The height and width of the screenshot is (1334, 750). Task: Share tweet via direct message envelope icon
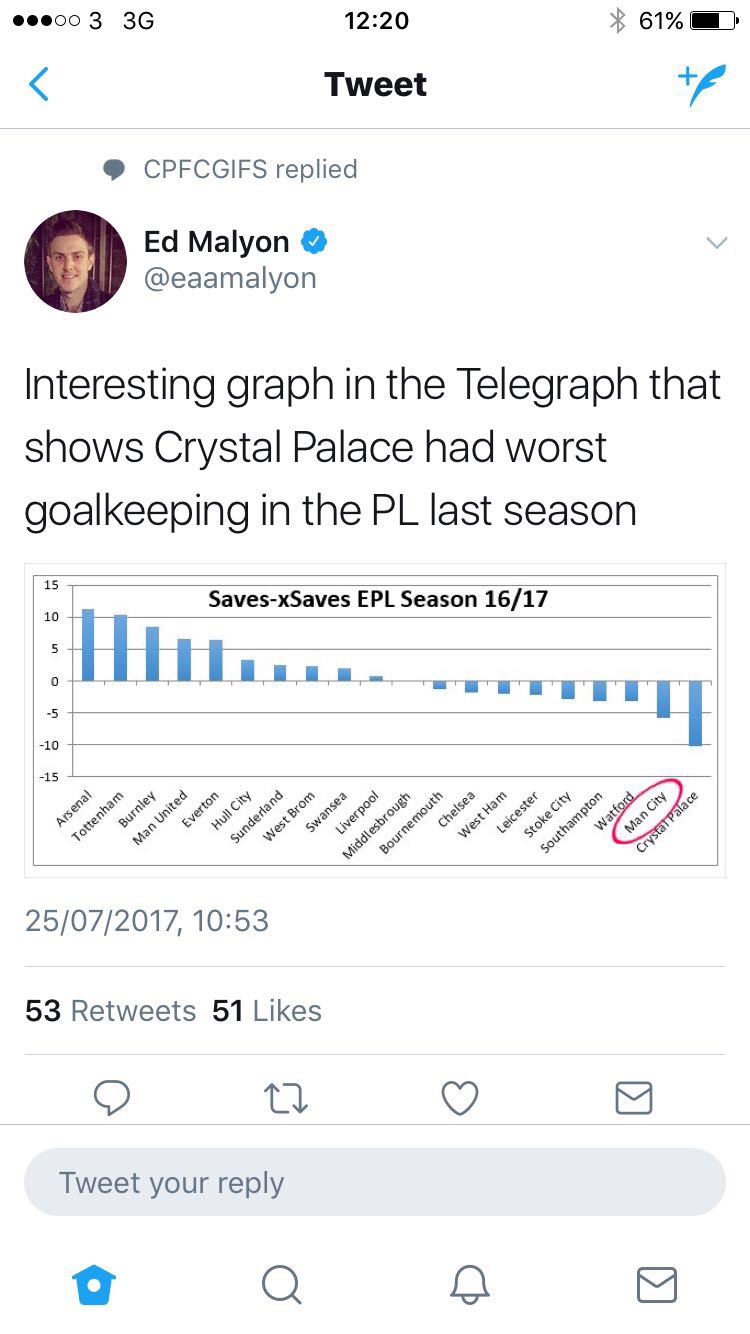coord(634,1097)
